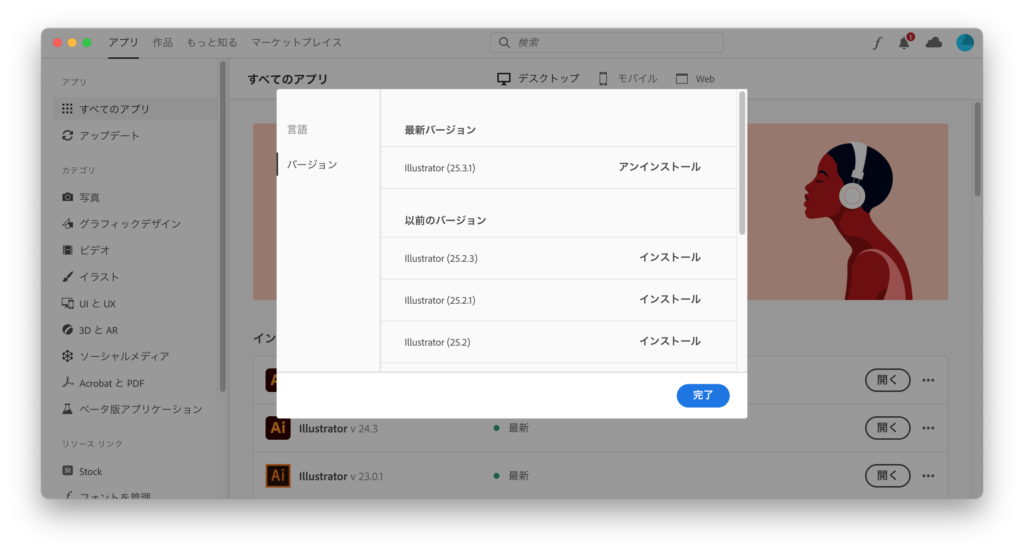The width and height of the screenshot is (1024, 553).
Task: Open アップデート in sidebar
Action: 109,135
